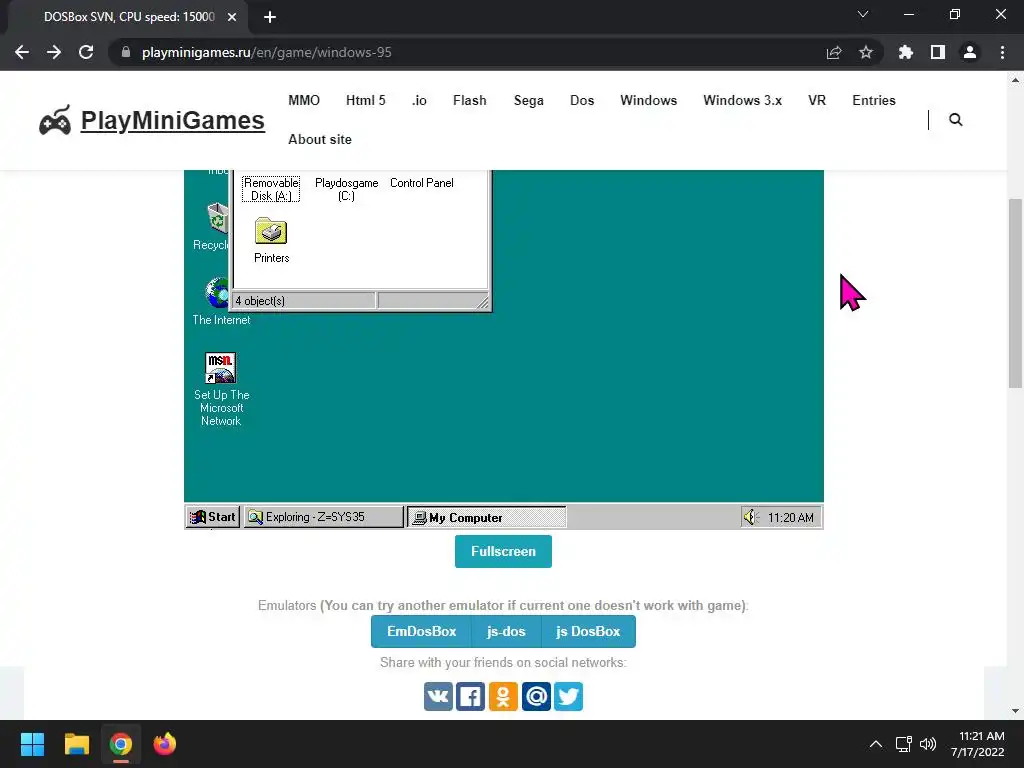The width and height of the screenshot is (1024, 768).
Task: Switch to the EmDosBox emulator
Action: tap(421, 632)
